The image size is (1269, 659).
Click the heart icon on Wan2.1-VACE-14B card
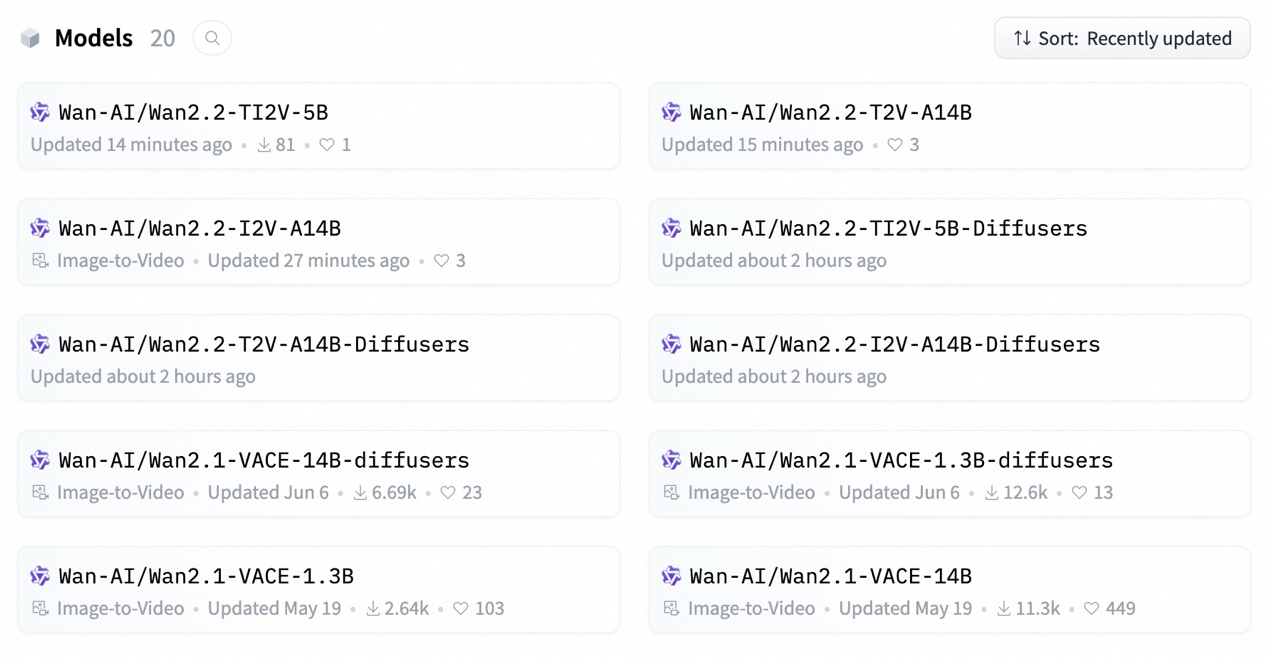pyautogui.click(x=1092, y=609)
